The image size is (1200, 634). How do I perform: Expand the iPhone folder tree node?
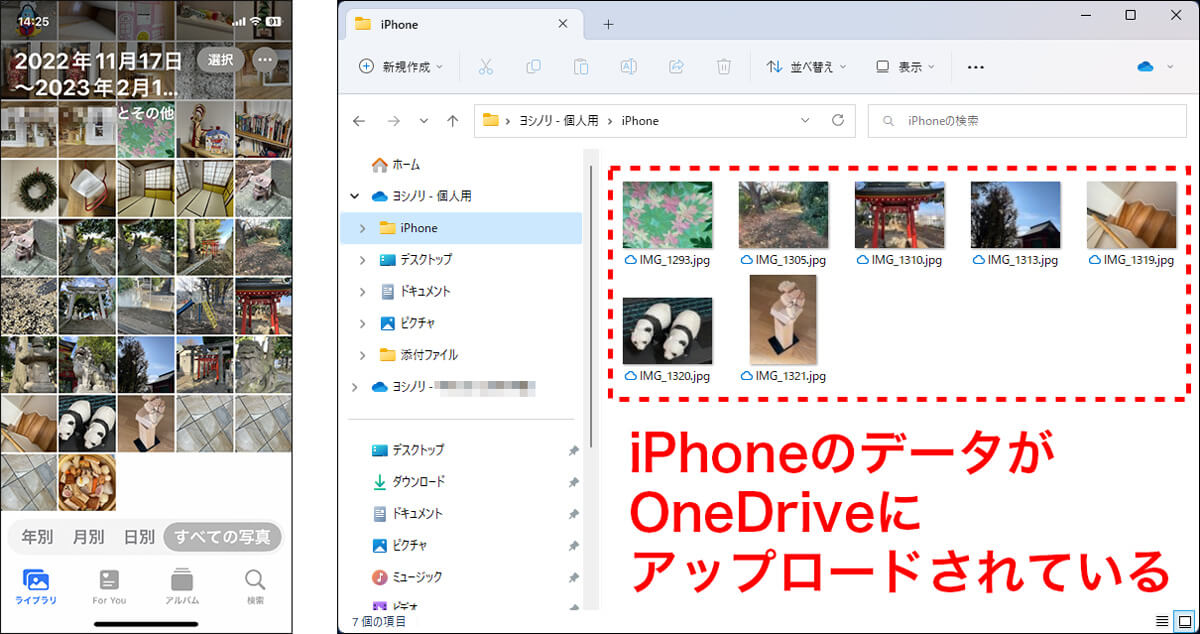click(x=362, y=228)
